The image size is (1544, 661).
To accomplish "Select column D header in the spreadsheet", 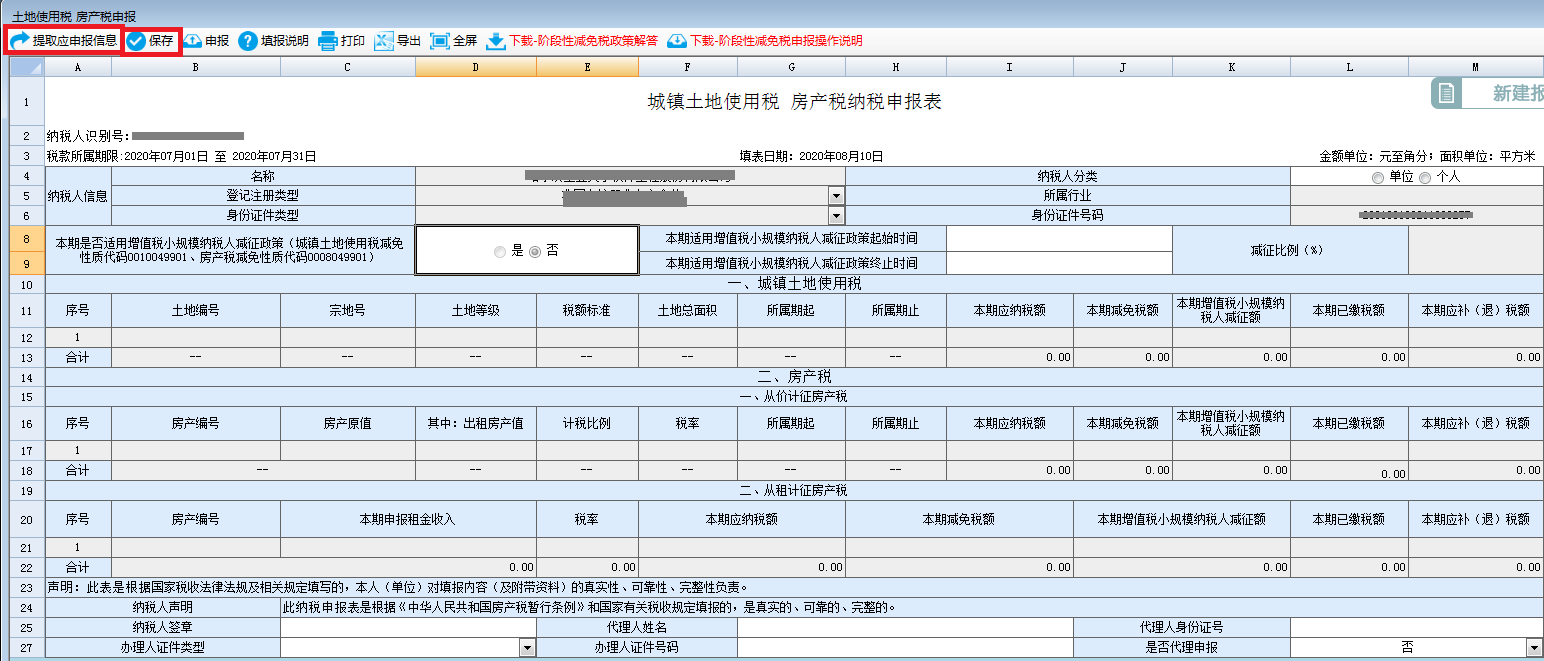I will [x=475, y=67].
